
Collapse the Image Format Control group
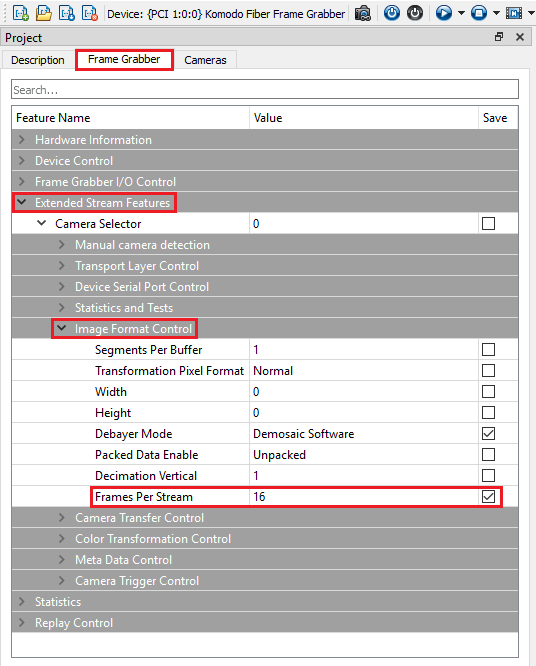pyautogui.click(x=62, y=328)
